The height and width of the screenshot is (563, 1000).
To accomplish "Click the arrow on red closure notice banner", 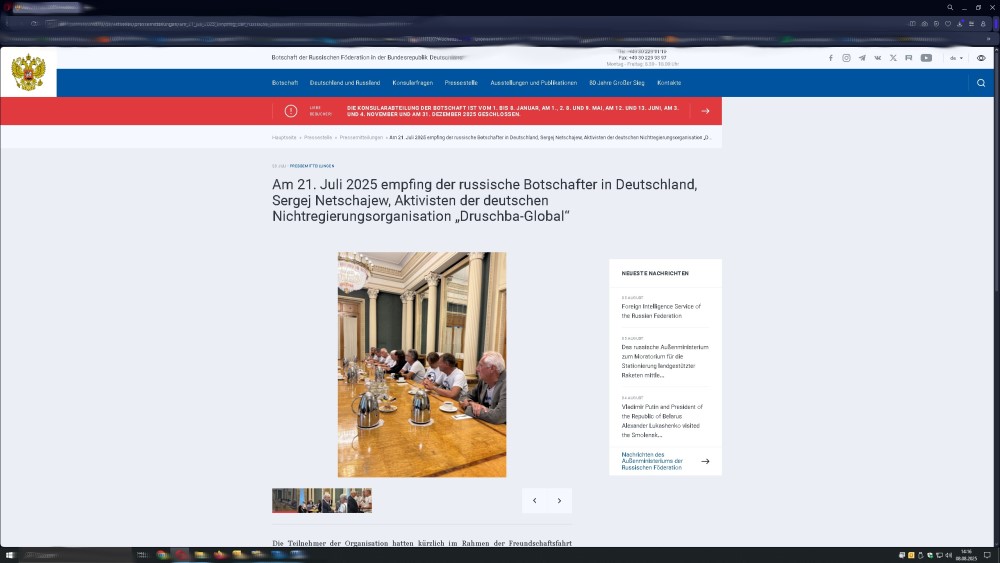I will (x=705, y=111).
